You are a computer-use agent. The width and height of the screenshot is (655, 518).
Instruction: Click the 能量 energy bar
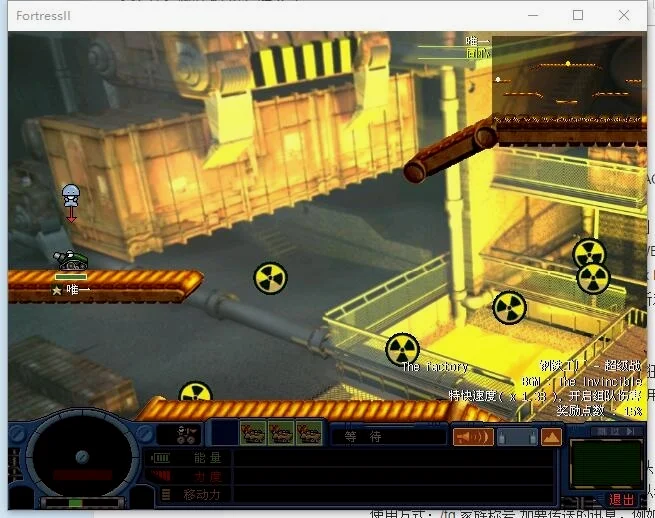(394, 458)
